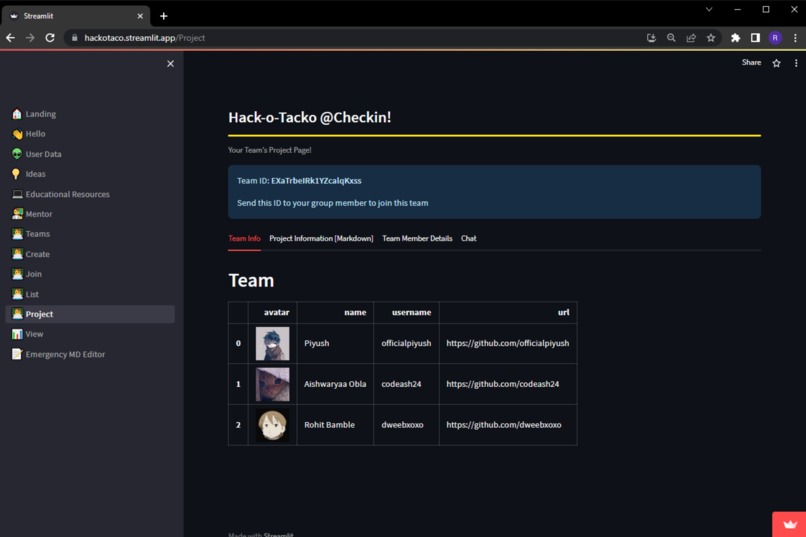Open the Team Member Details tab
The image size is (806, 537).
(x=417, y=238)
